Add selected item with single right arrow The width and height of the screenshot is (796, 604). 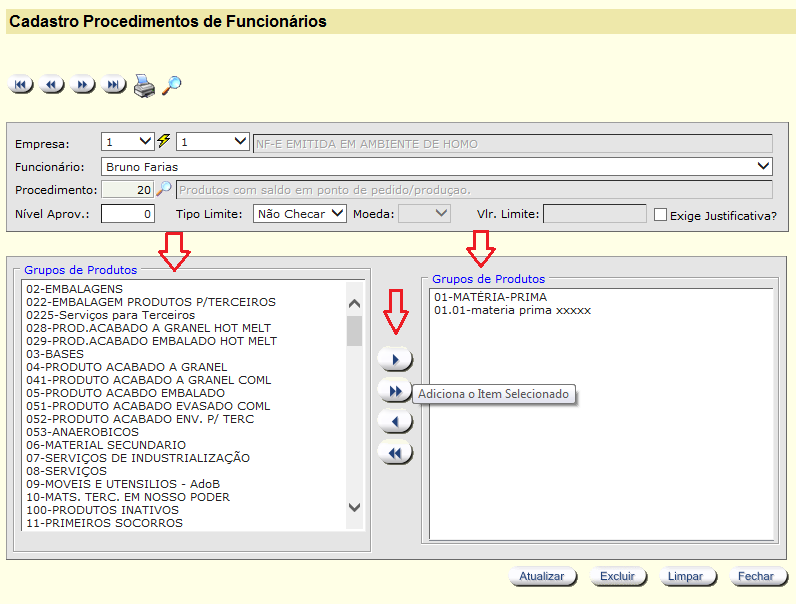(395, 360)
